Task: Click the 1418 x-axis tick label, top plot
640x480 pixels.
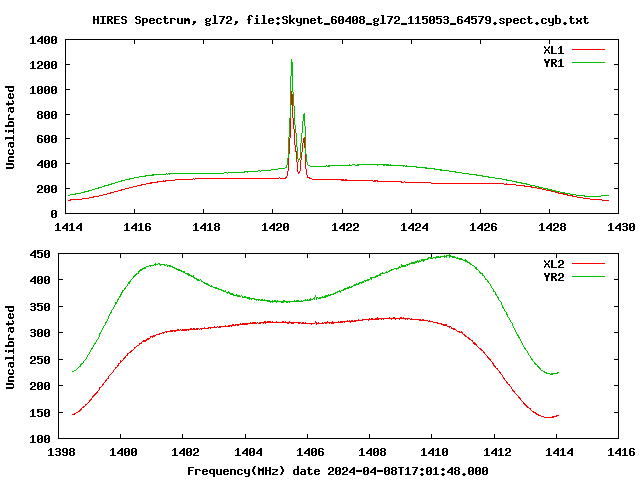Action: pos(206,227)
